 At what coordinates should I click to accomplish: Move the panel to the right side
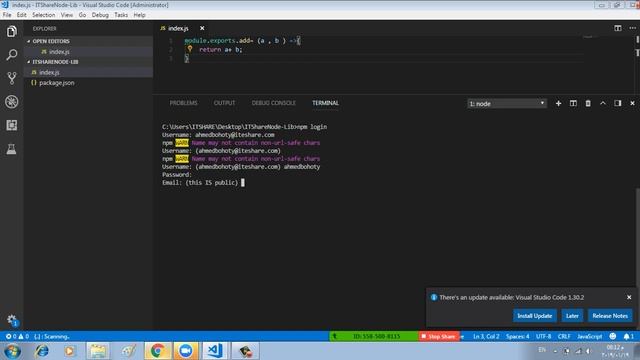[x=618, y=104]
